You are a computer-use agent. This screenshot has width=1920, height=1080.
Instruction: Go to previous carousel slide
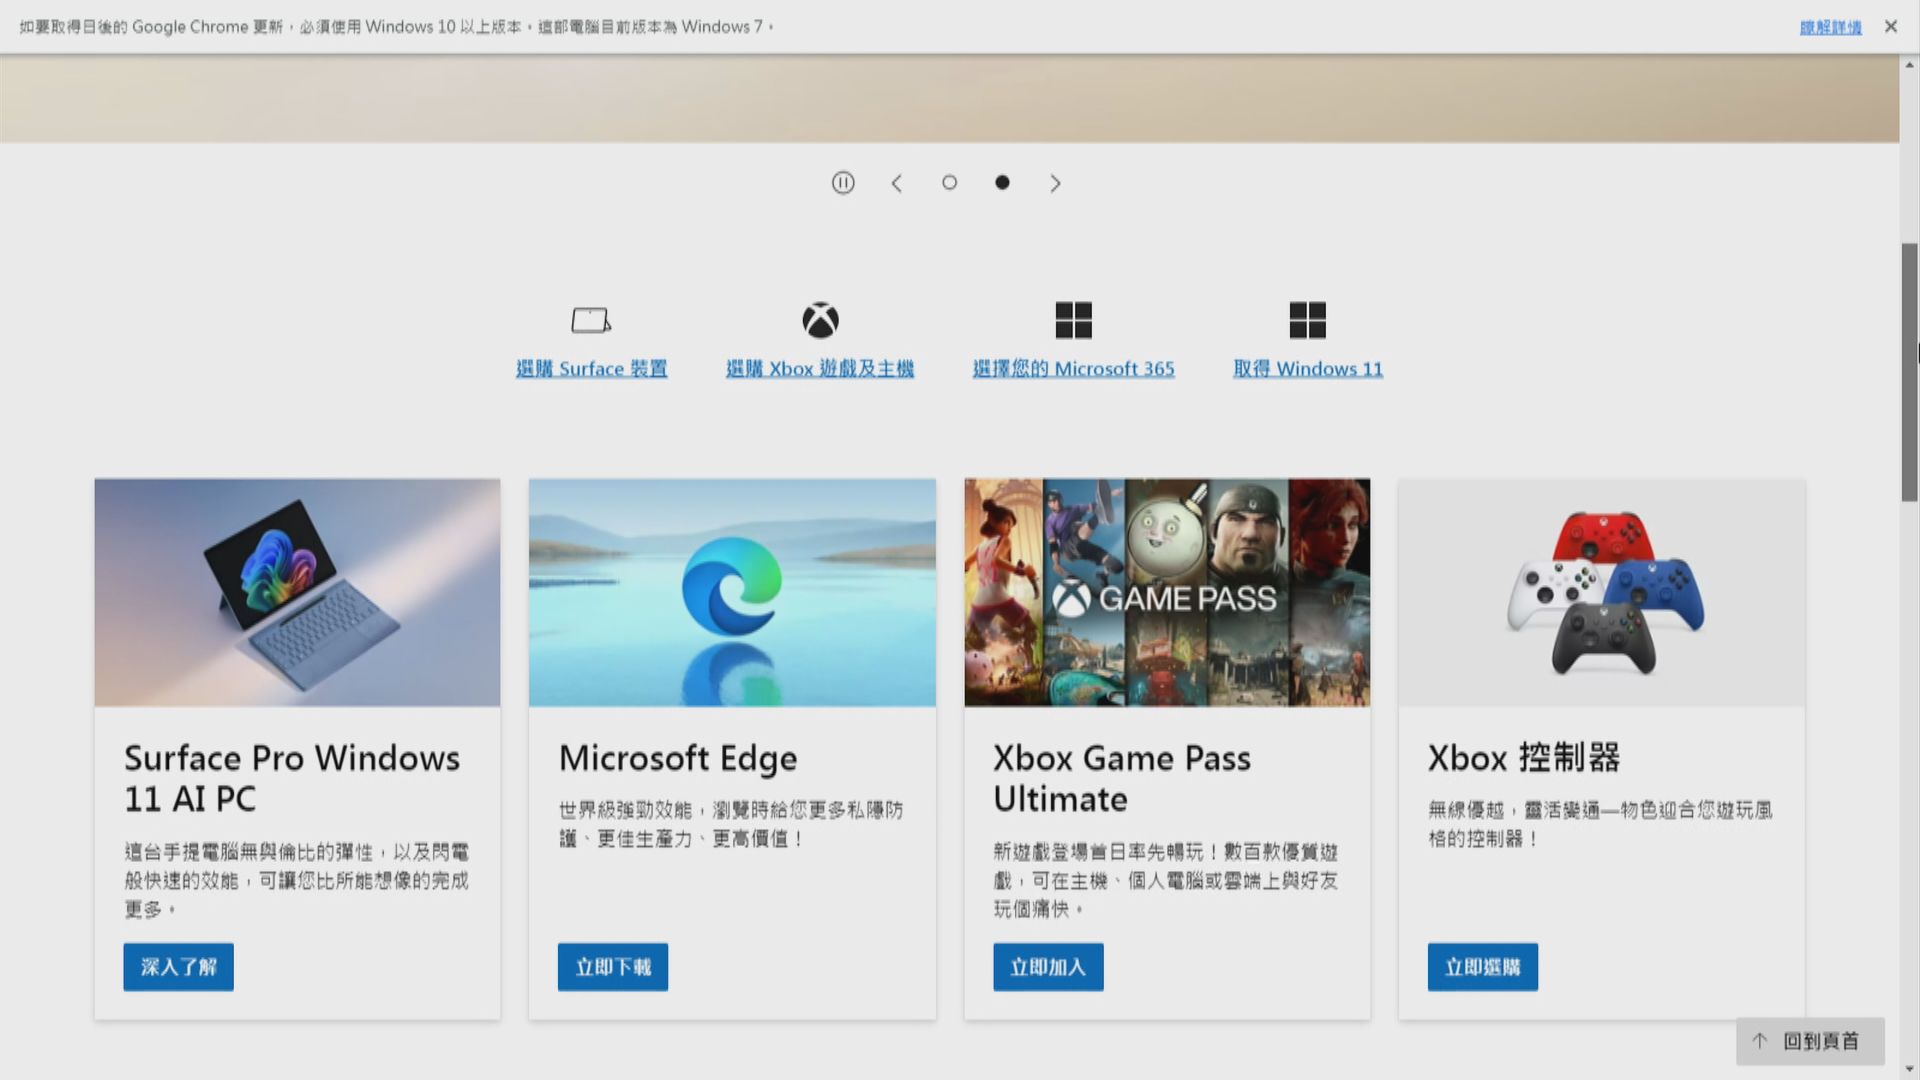tap(896, 183)
